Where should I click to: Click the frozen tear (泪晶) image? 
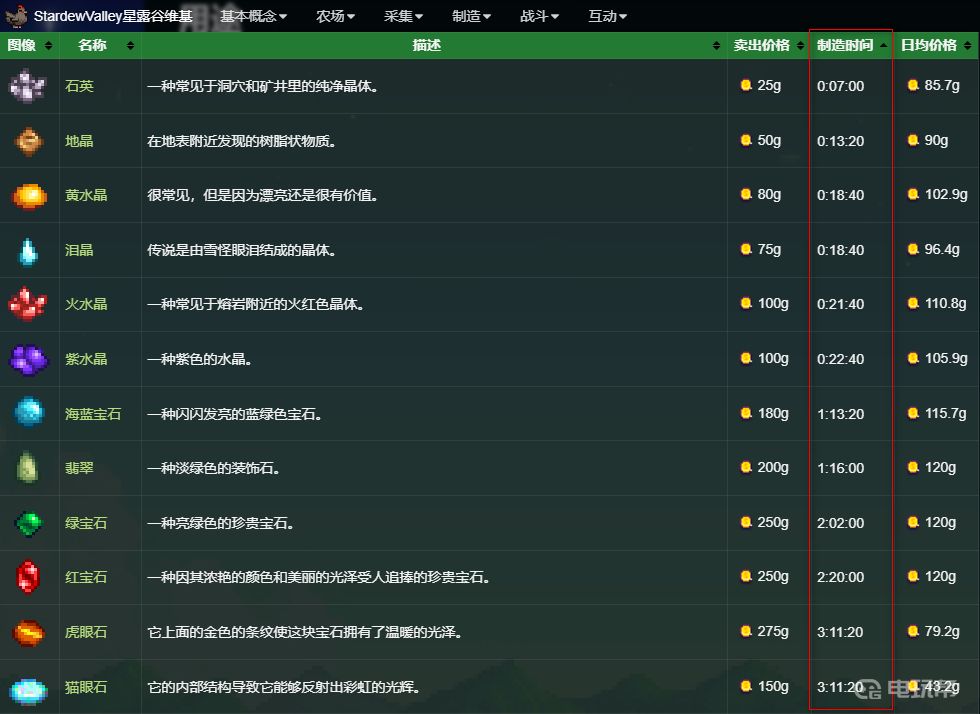point(28,251)
